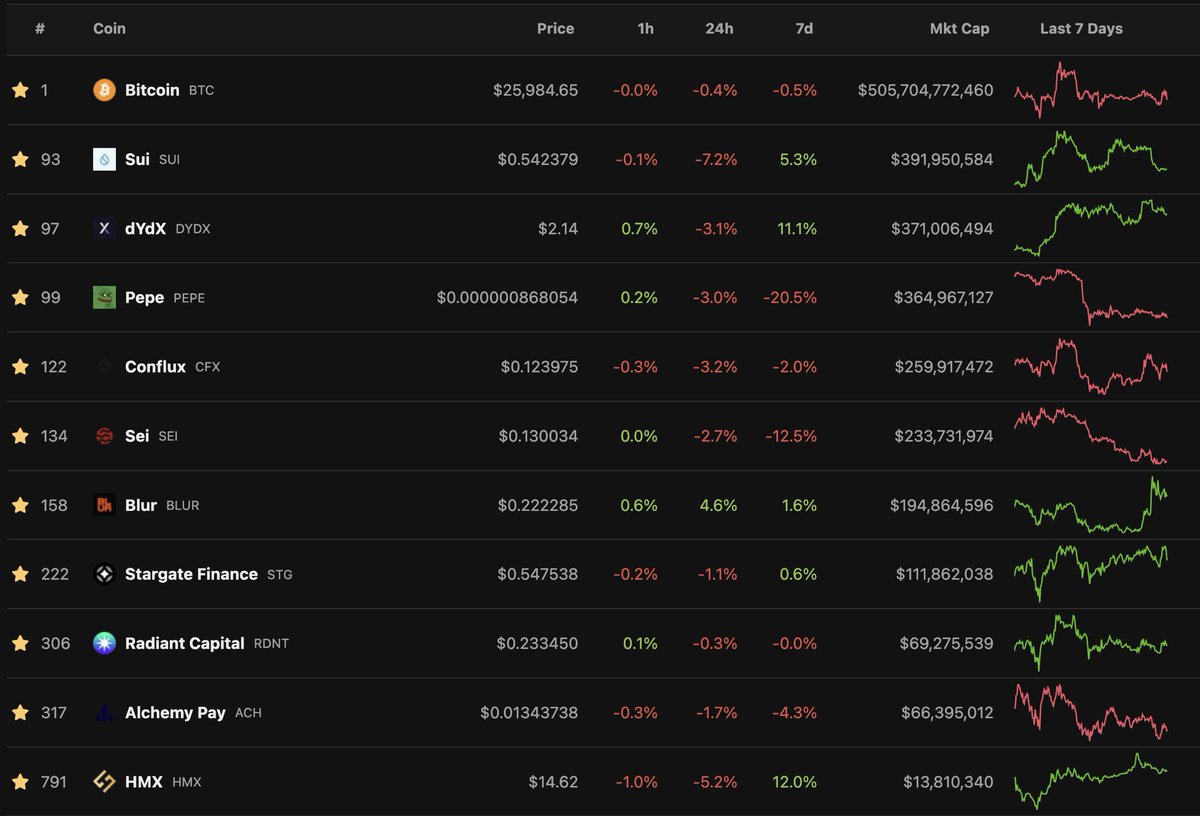This screenshot has height=816, width=1200.
Task: Open the Conflux coin page
Action: (157, 366)
